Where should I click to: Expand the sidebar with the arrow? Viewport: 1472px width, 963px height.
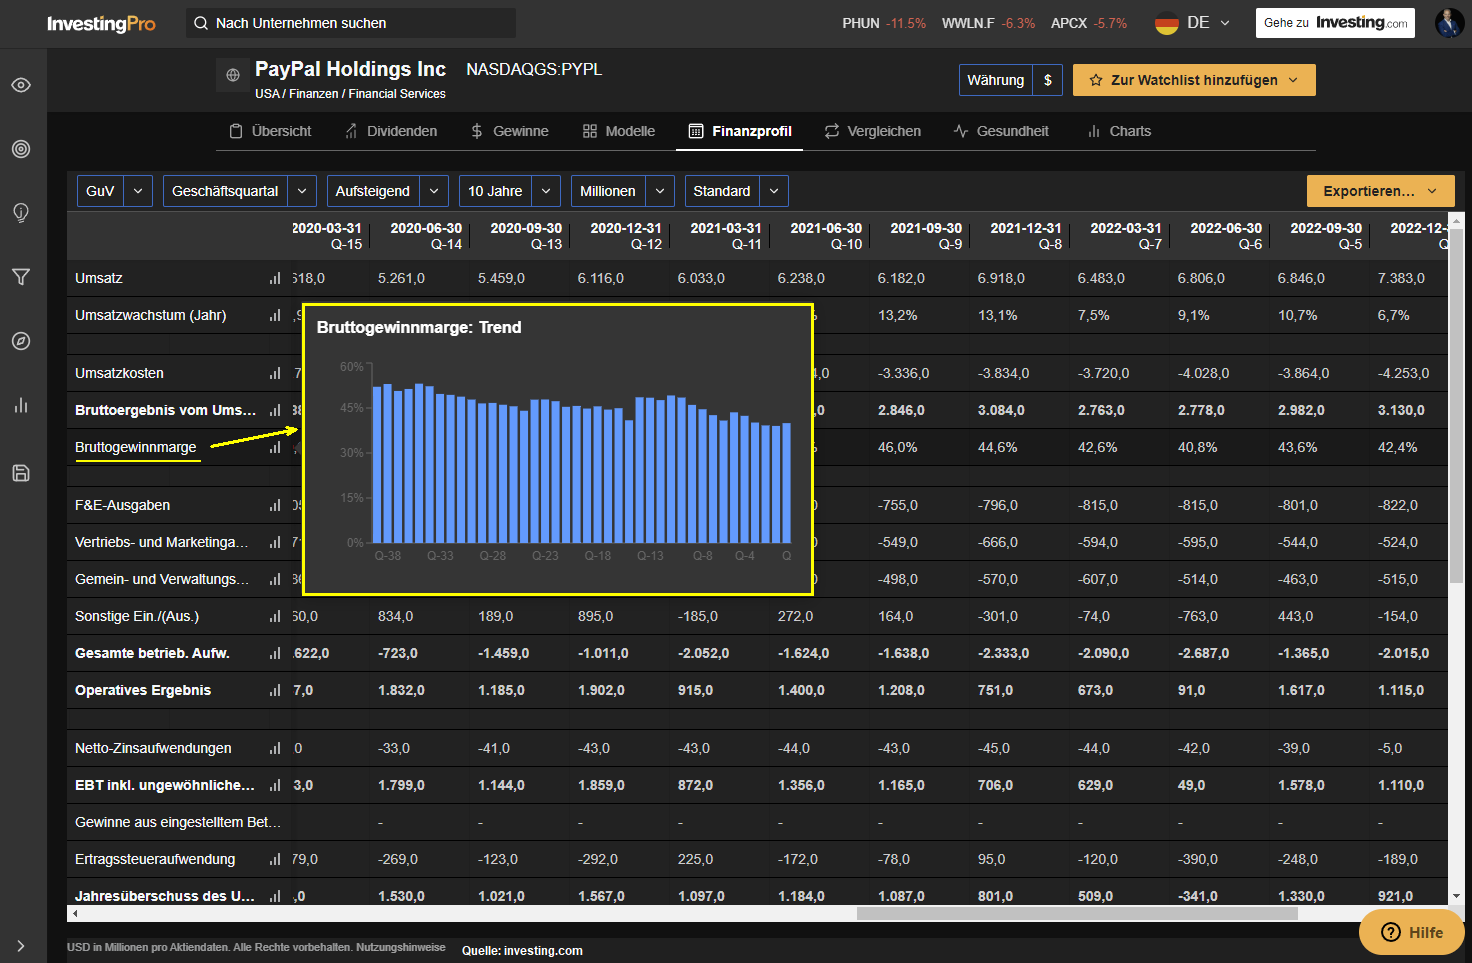(21, 945)
